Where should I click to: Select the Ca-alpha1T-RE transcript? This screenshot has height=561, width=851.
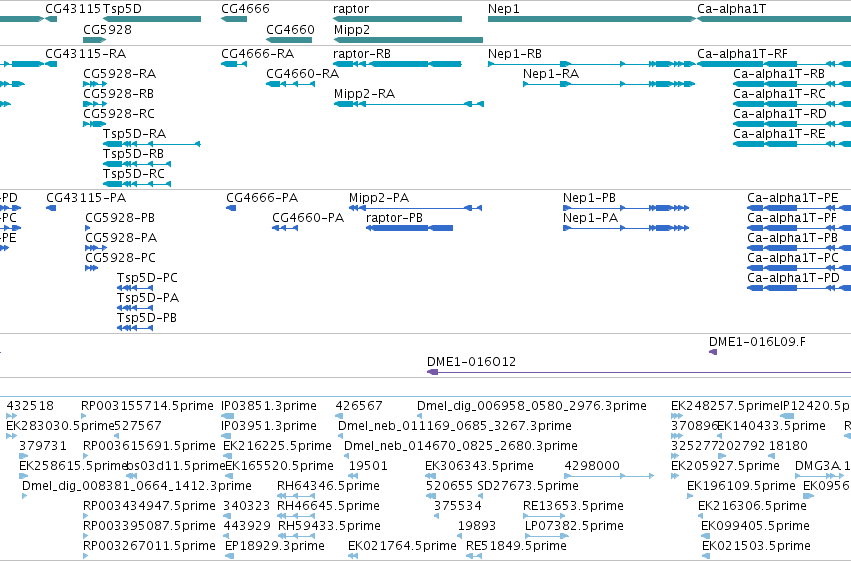pos(792,144)
